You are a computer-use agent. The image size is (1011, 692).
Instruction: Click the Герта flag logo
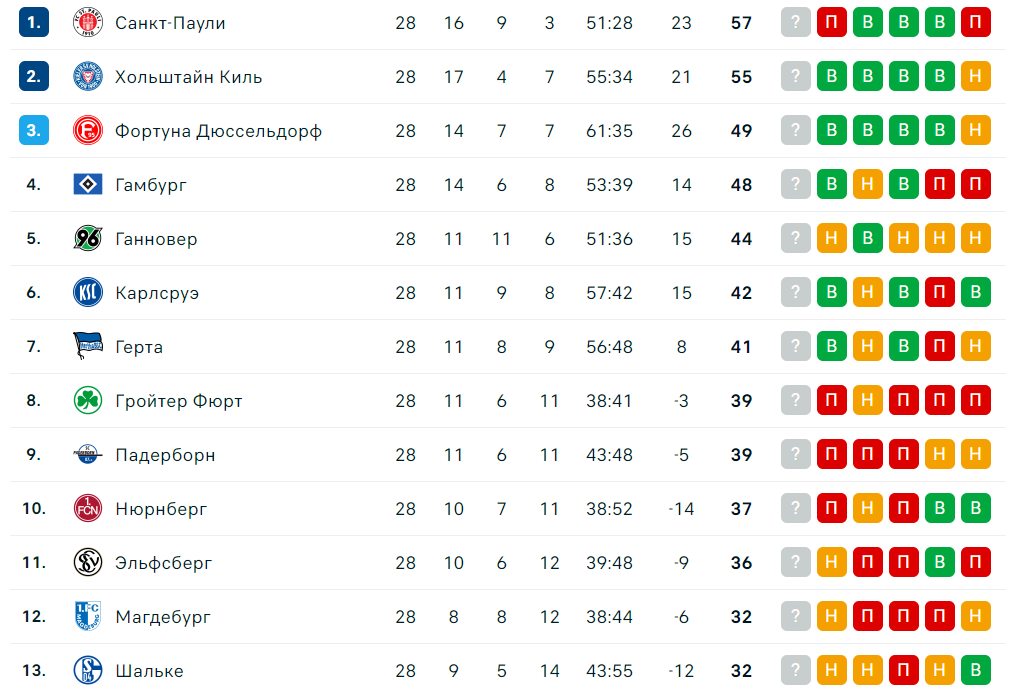[88, 346]
